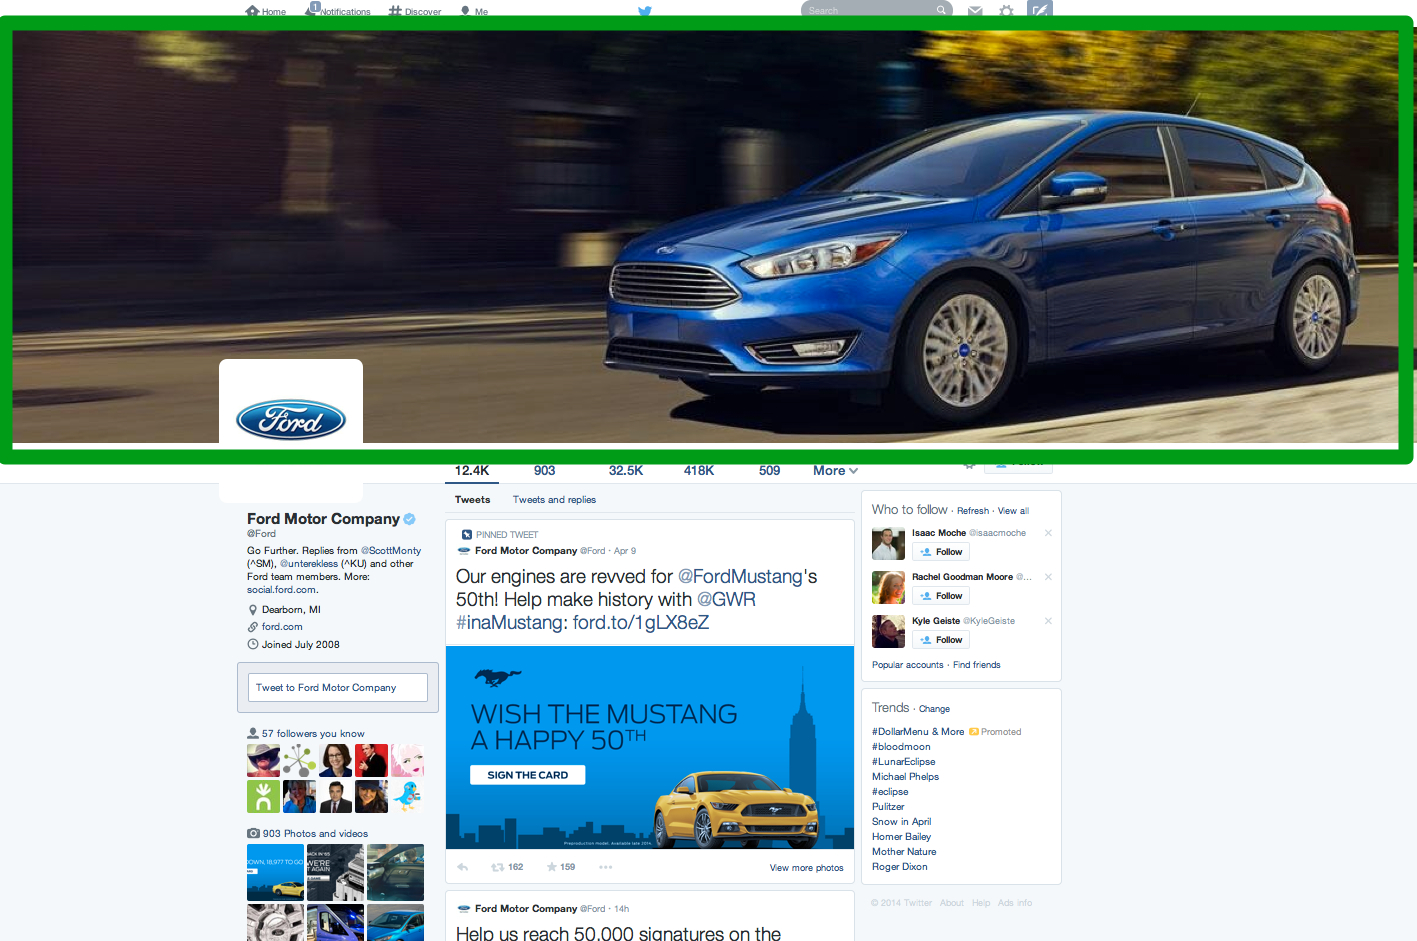Open the #DollarMenu & More promoted trend
Image resolution: width=1417 pixels, height=941 pixels.
918,732
